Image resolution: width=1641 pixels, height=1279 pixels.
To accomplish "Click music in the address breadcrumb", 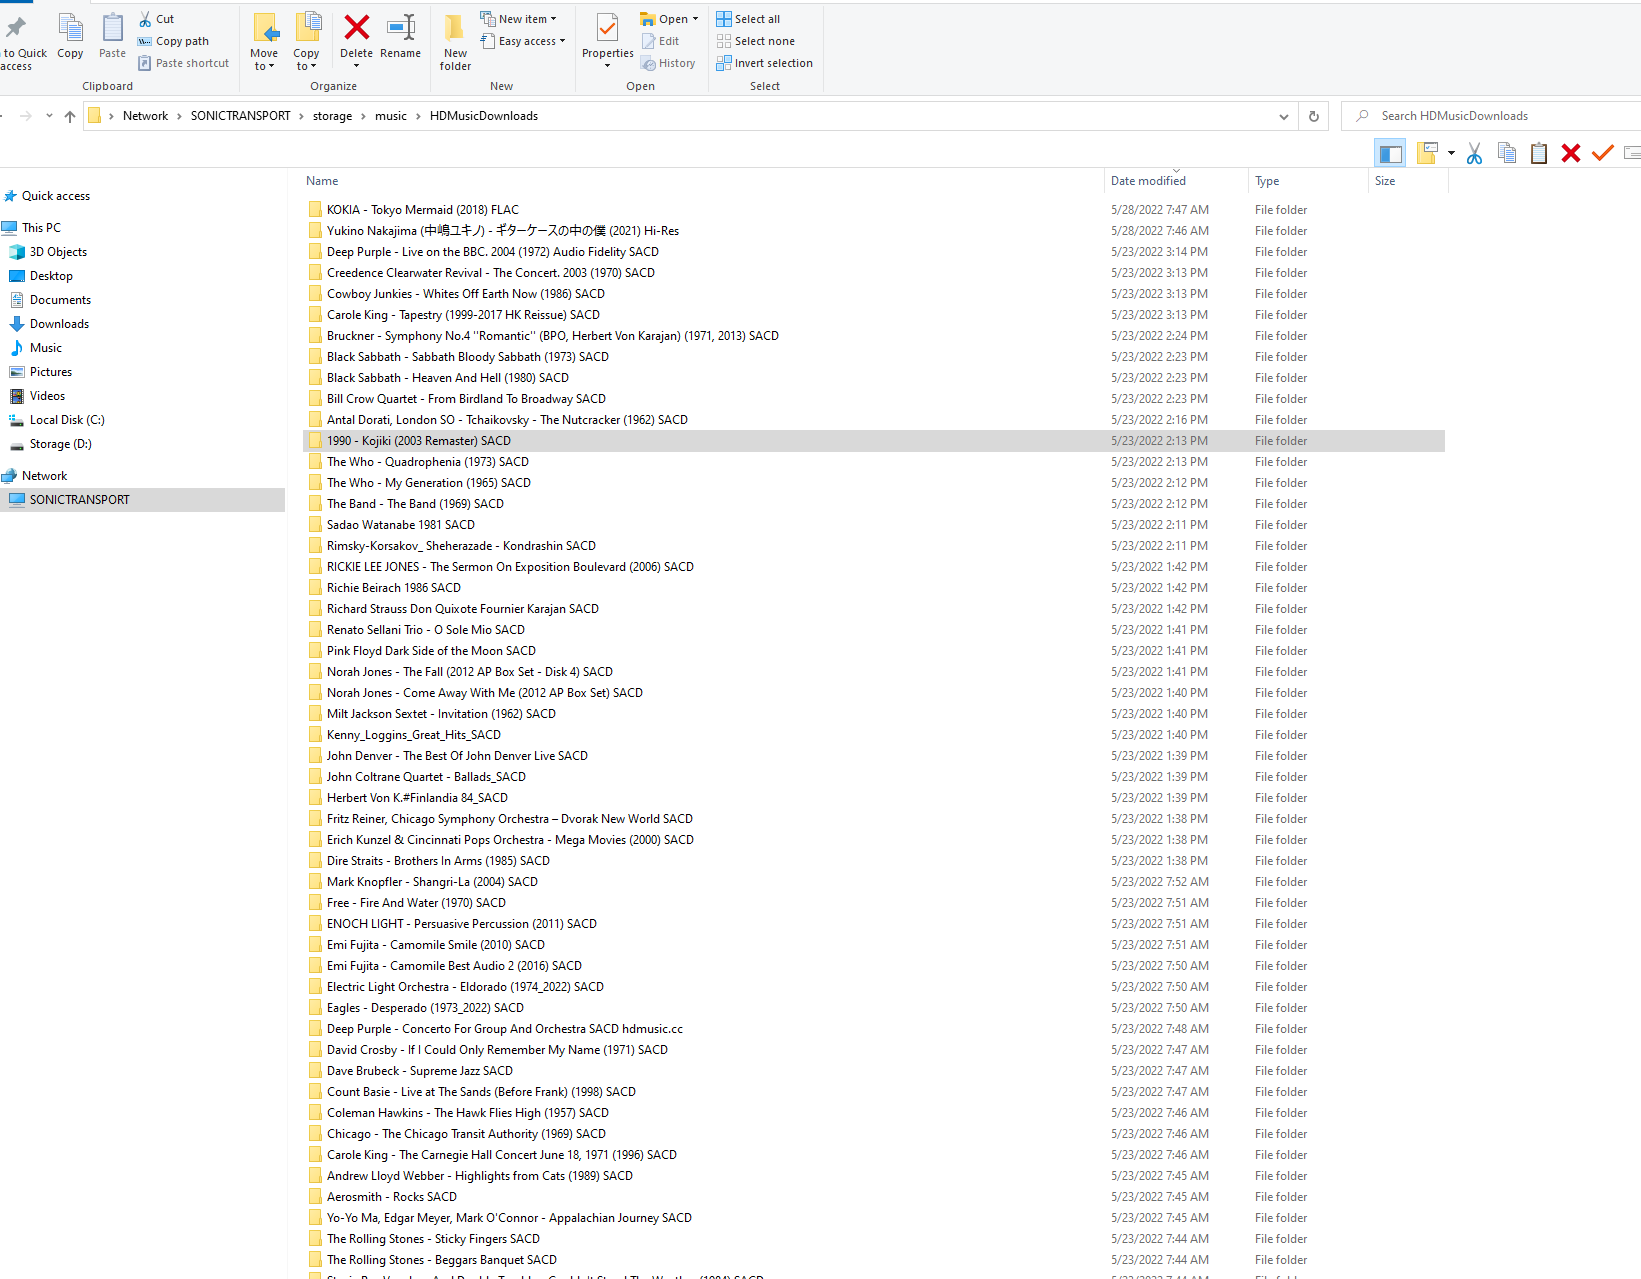I will [x=391, y=116].
